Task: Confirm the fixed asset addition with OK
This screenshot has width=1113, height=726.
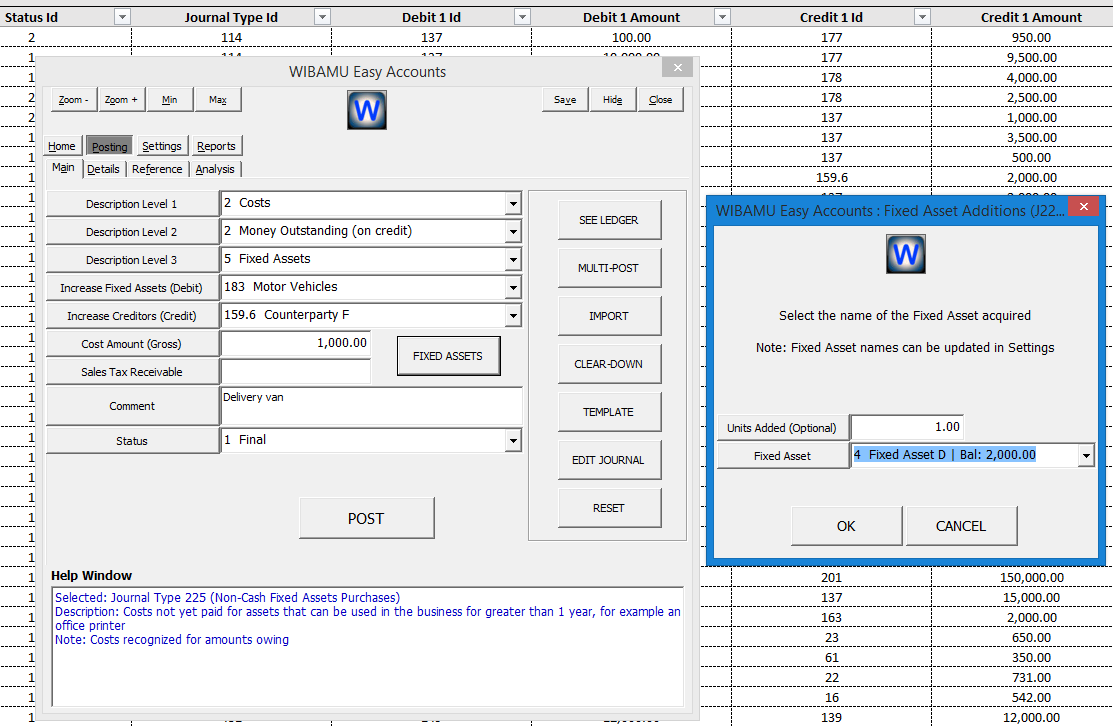Action: point(846,525)
